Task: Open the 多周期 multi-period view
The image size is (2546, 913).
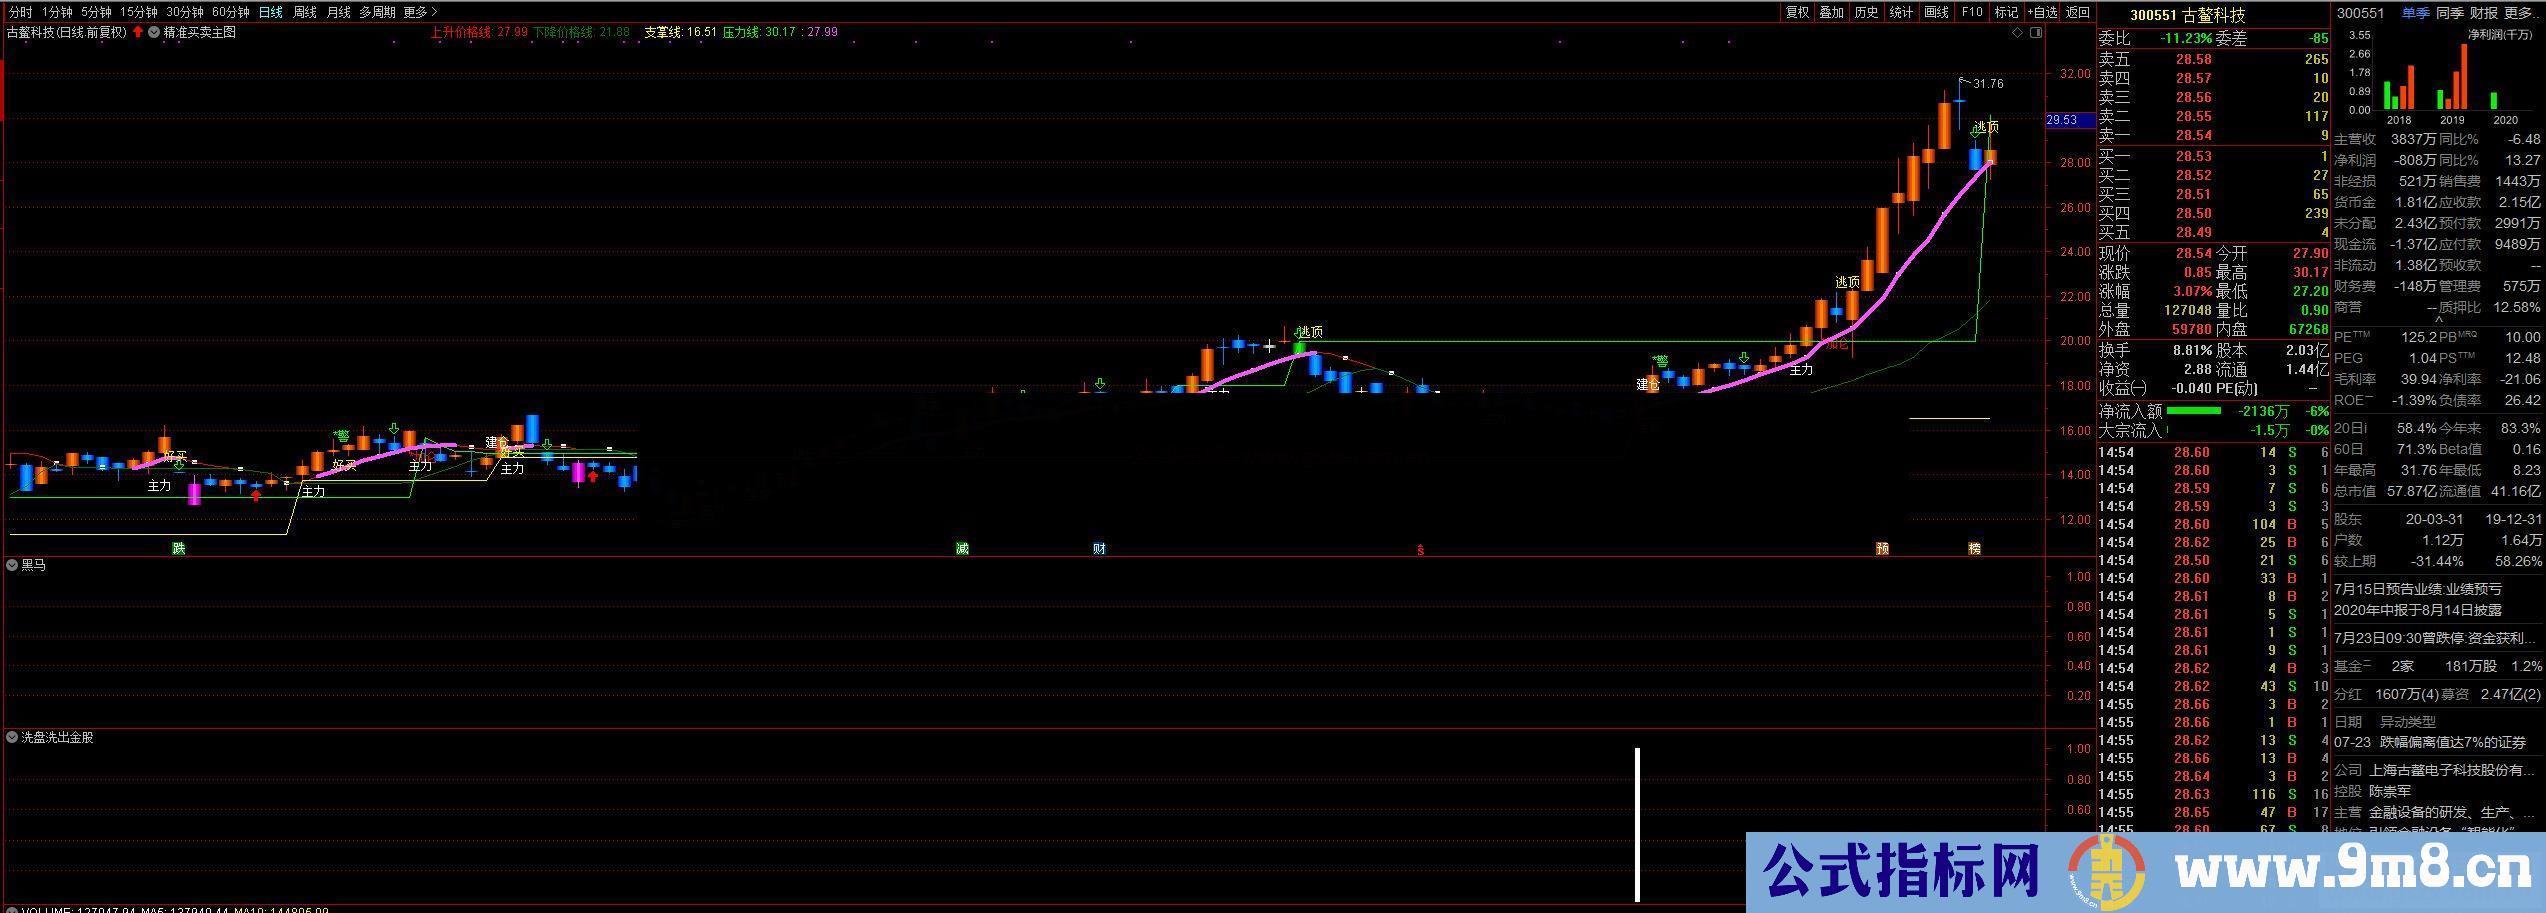Action: click(x=377, y=12)
